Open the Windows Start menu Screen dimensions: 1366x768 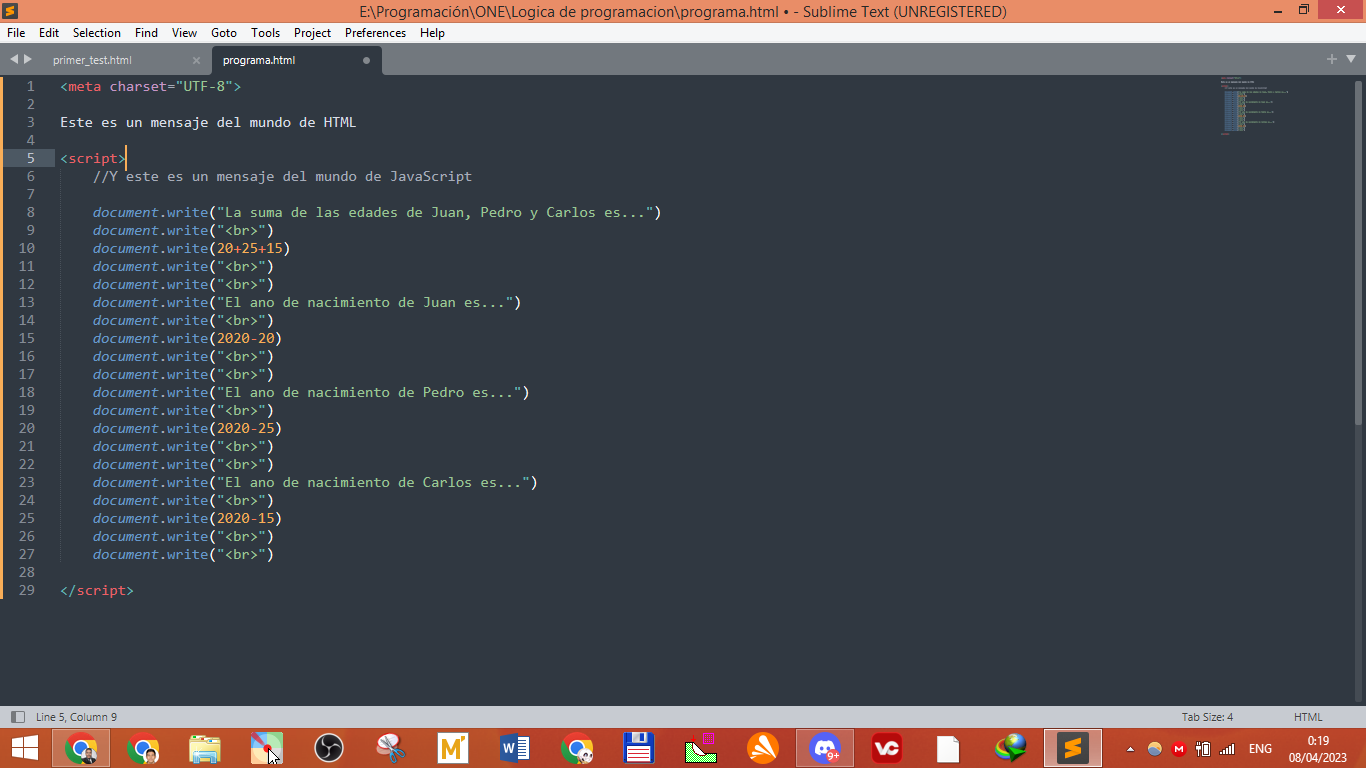coord(24,748)
